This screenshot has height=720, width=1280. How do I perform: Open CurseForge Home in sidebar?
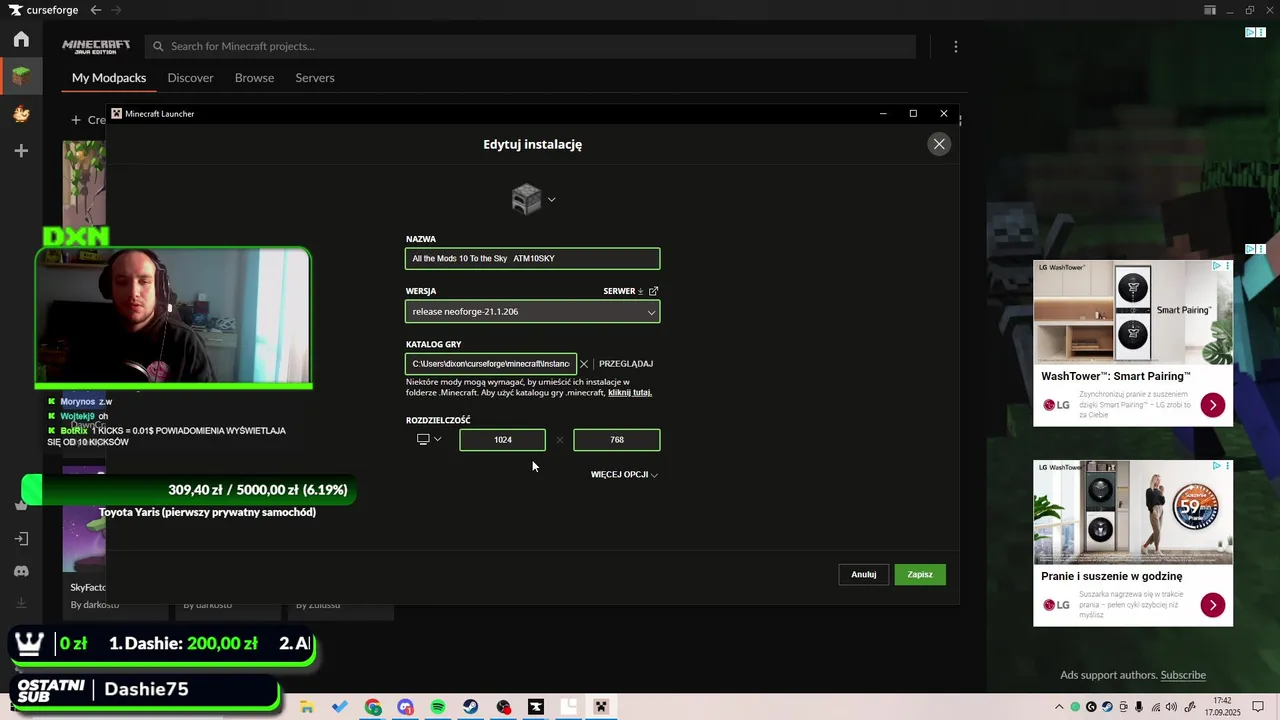click(21, 39)
